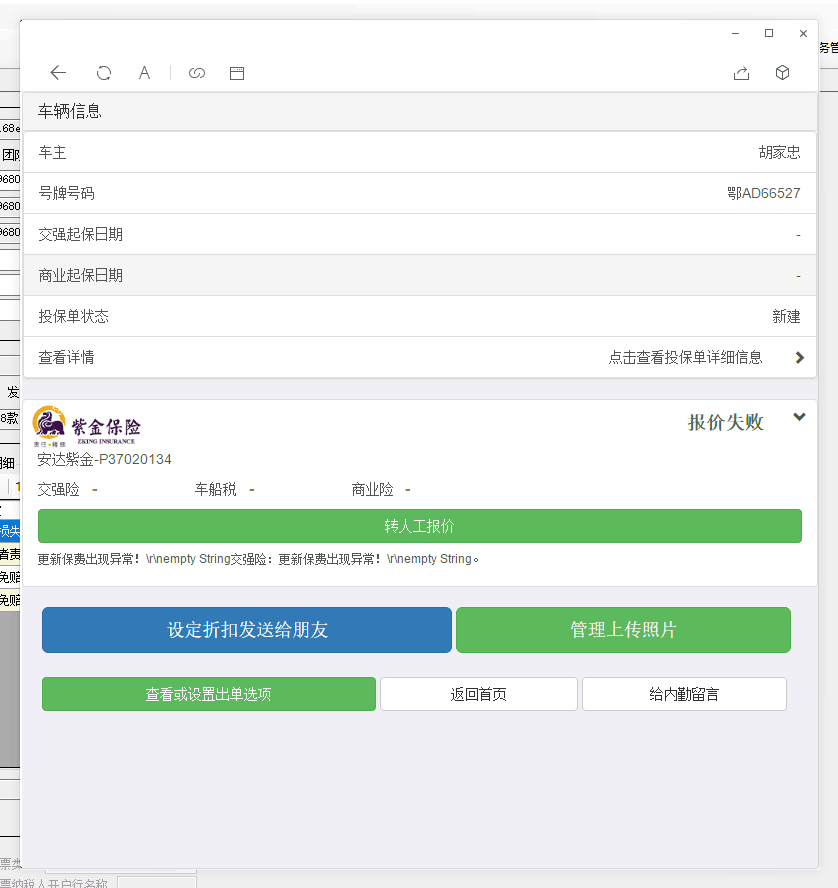Click the share icon at top right
The image size is (838, 888).
click(x=741, y=73)
